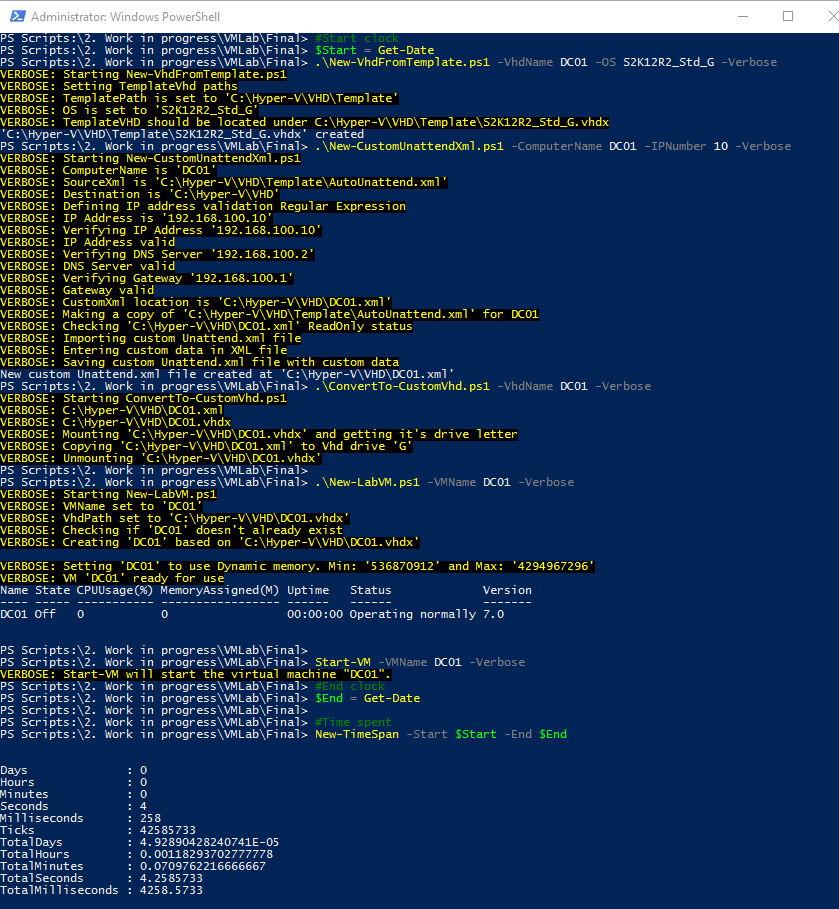Click the 'Operating normally' status value
Image resolution: width=839 pixels, height=909 pixels.
click(x=413, y=615)
